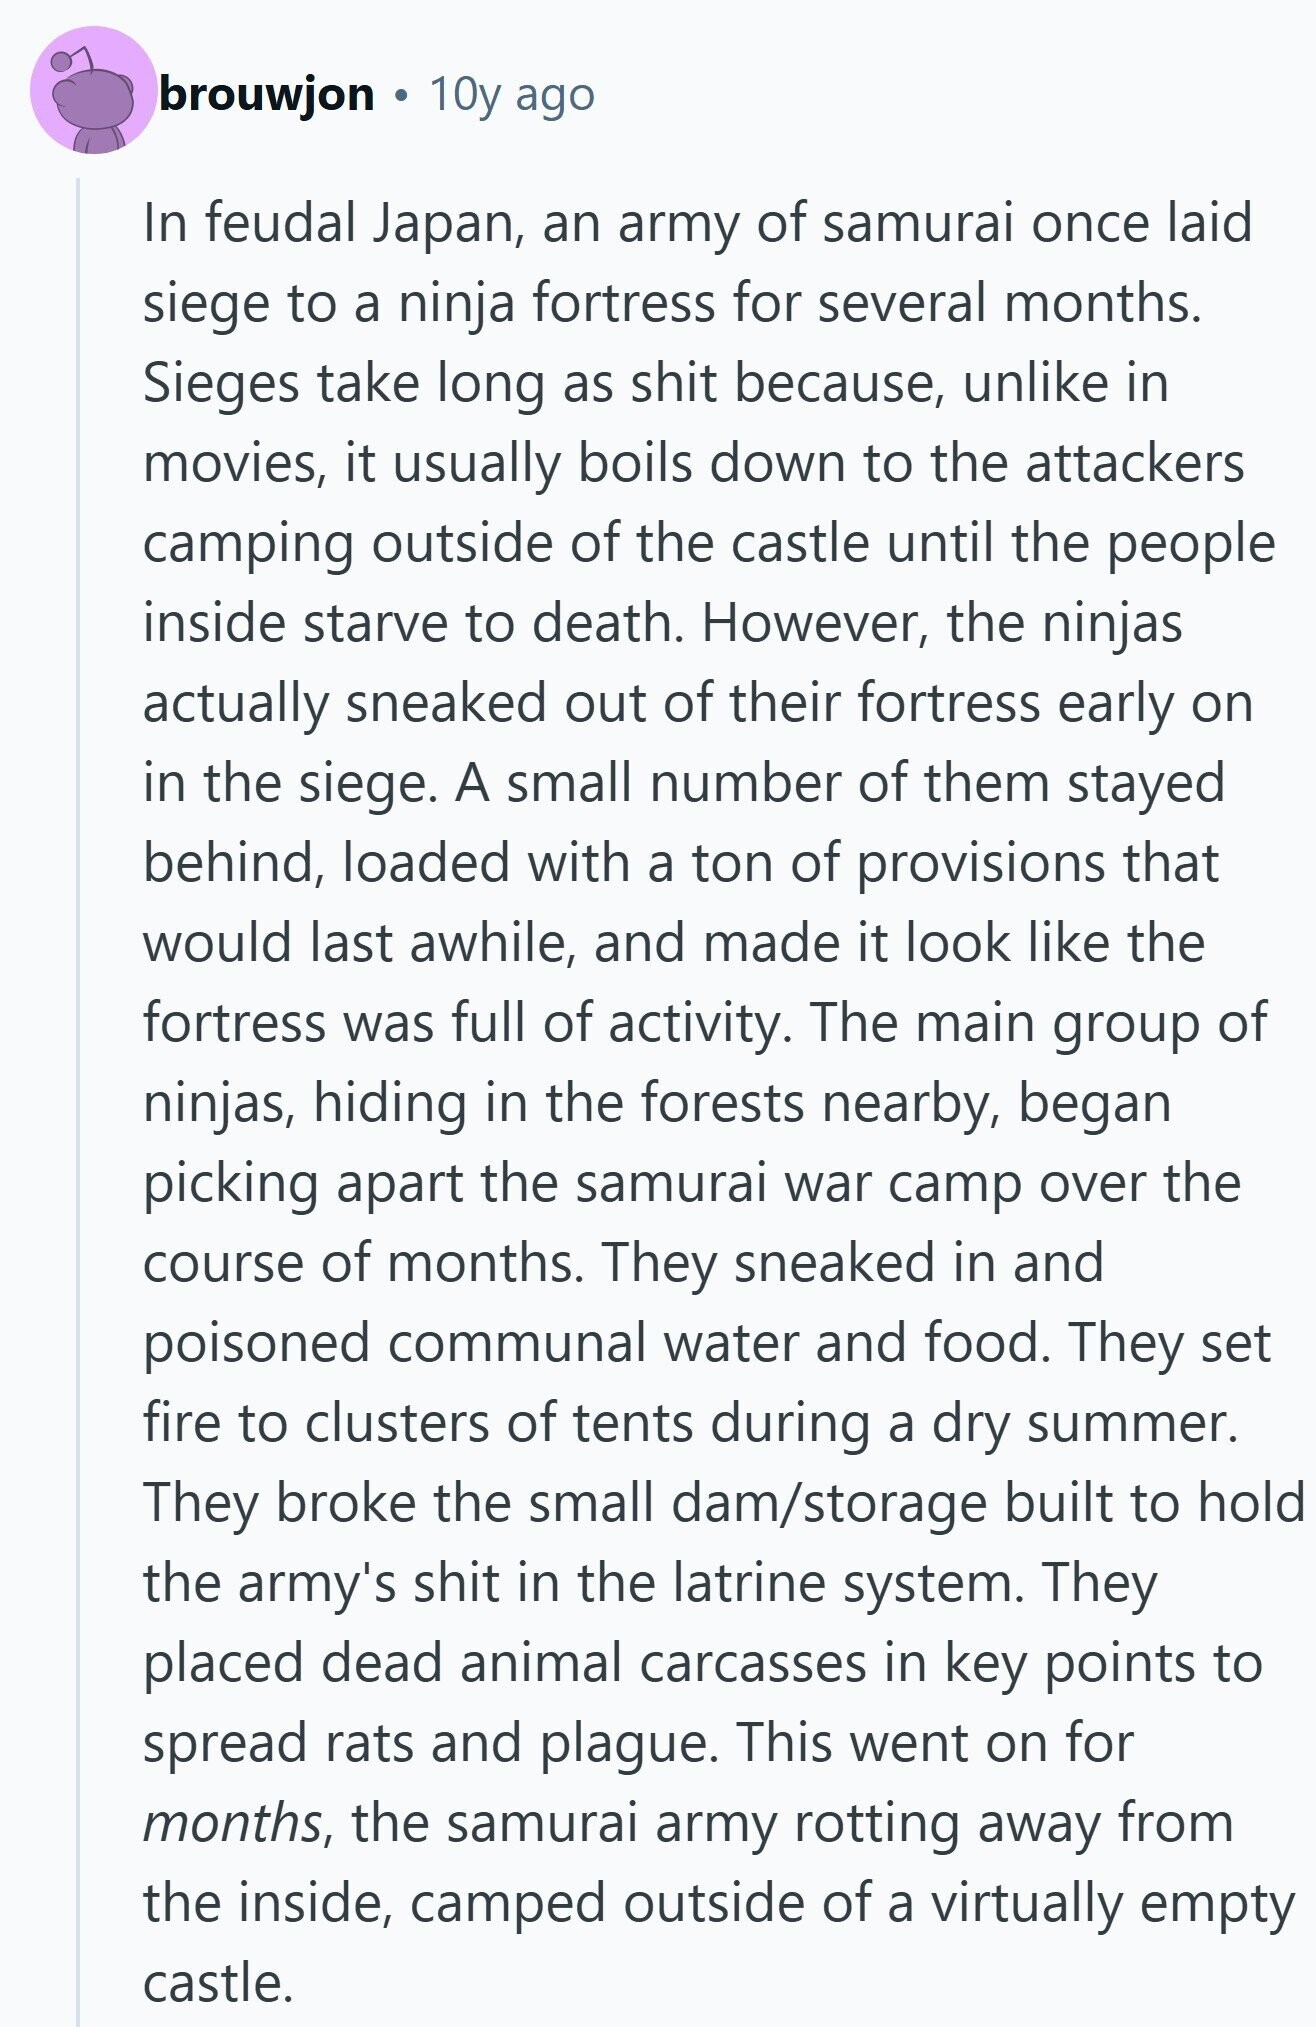Viewport: 1316px width, 2027px height.
Task: Click the "10y ago" comment timestamp
Action: coord(512,94)
